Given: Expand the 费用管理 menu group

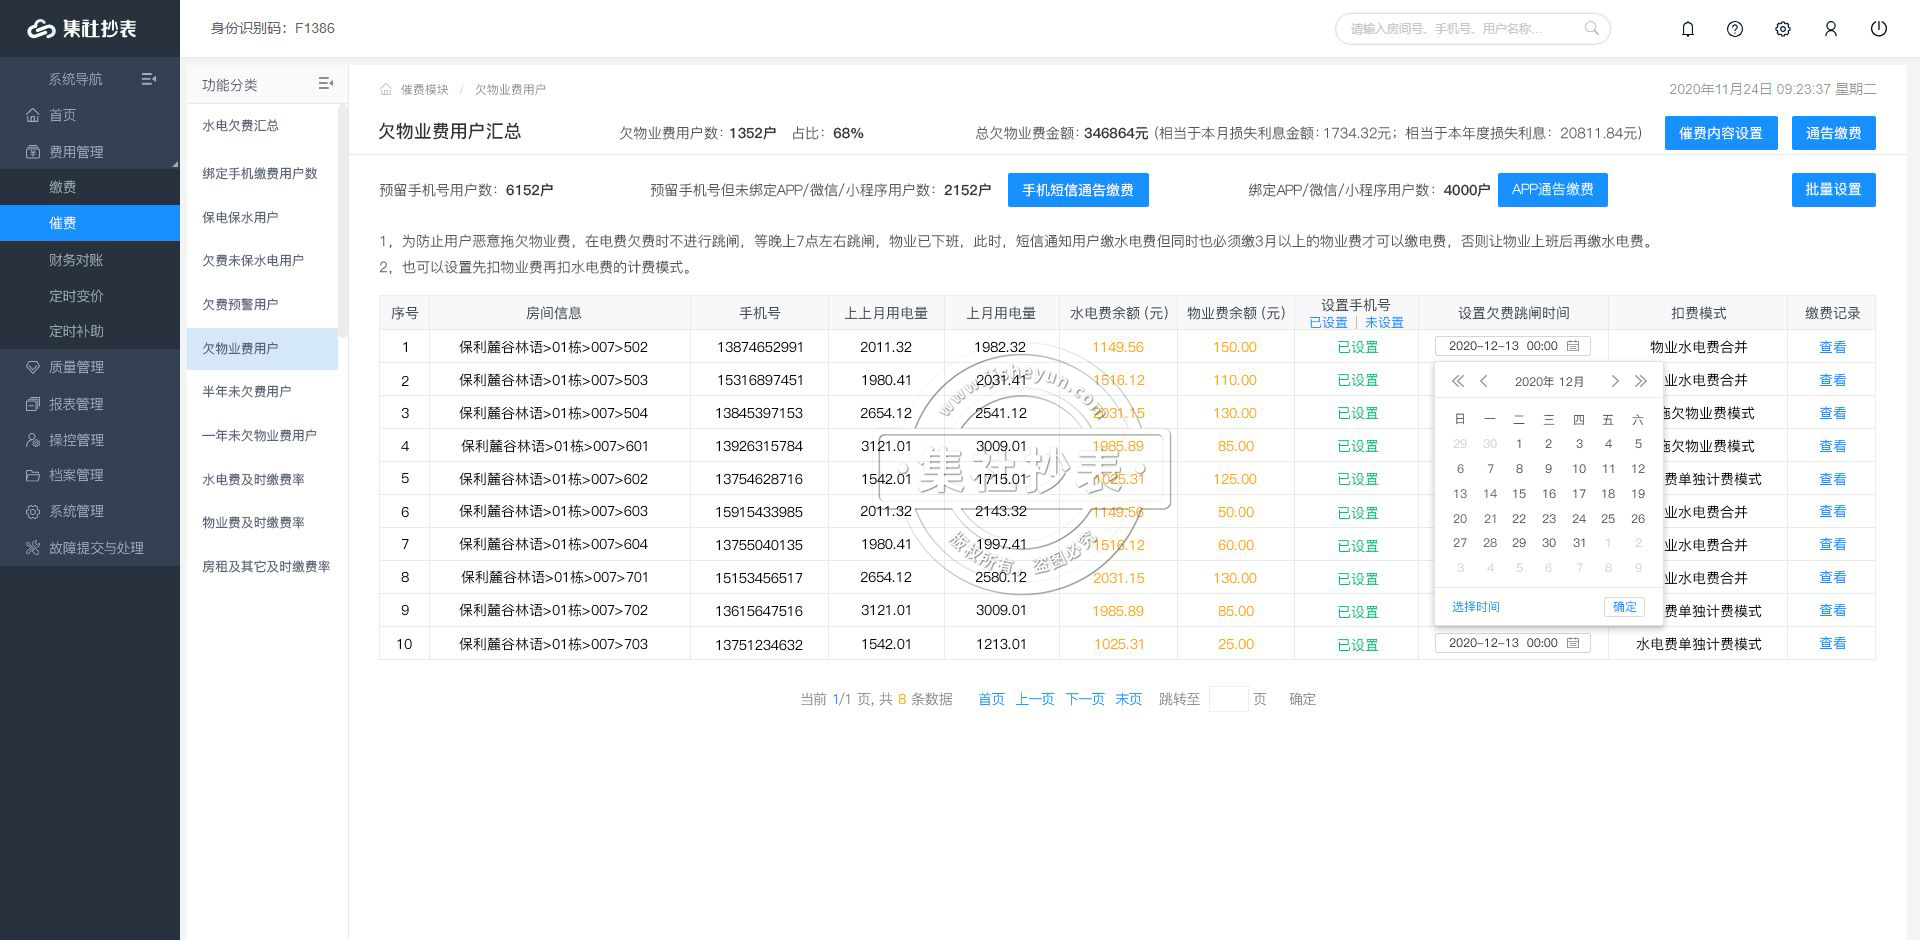Looking at the screenshot, I should [x=76, y=152].
